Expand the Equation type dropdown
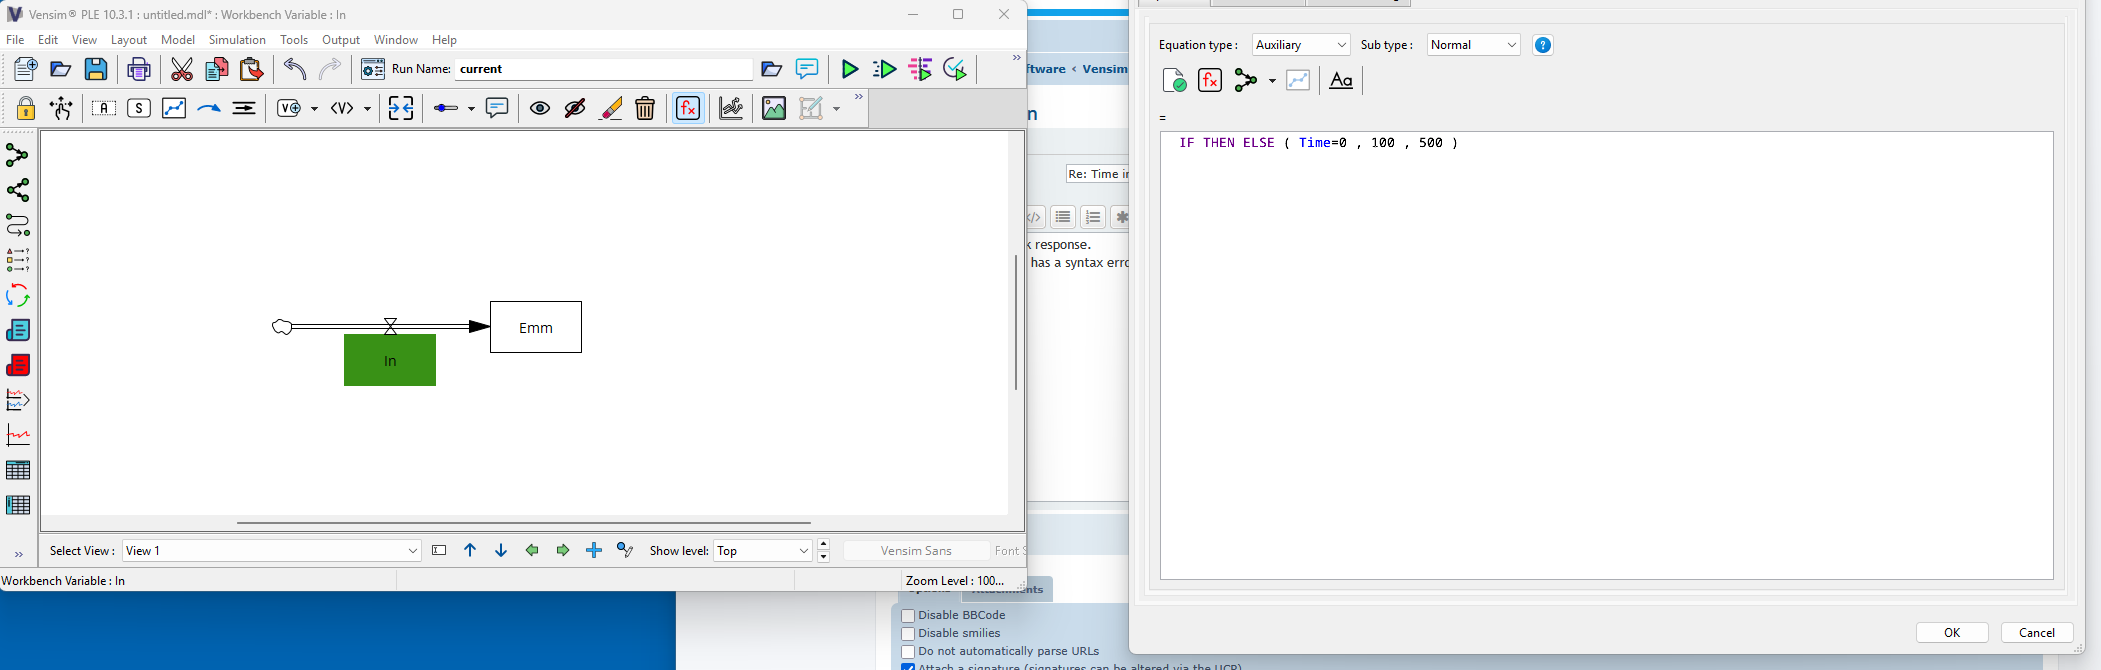 [x=1301, y=45]
